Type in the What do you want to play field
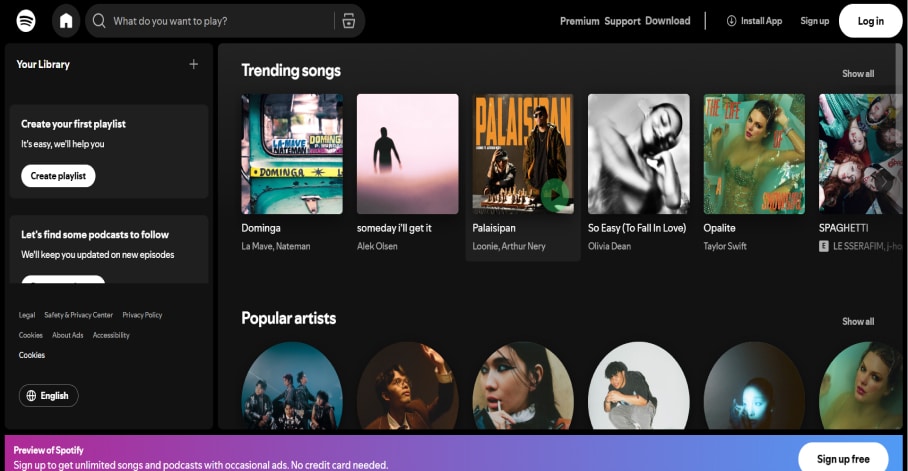 click(x=220, y=21)
